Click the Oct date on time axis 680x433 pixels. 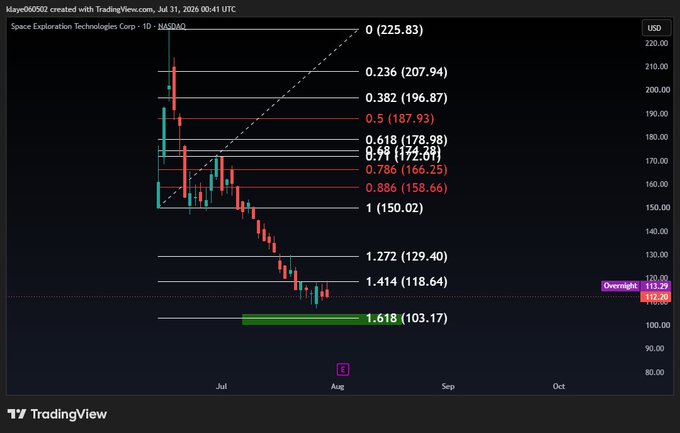pyautogui.click(x=559, y=386)
